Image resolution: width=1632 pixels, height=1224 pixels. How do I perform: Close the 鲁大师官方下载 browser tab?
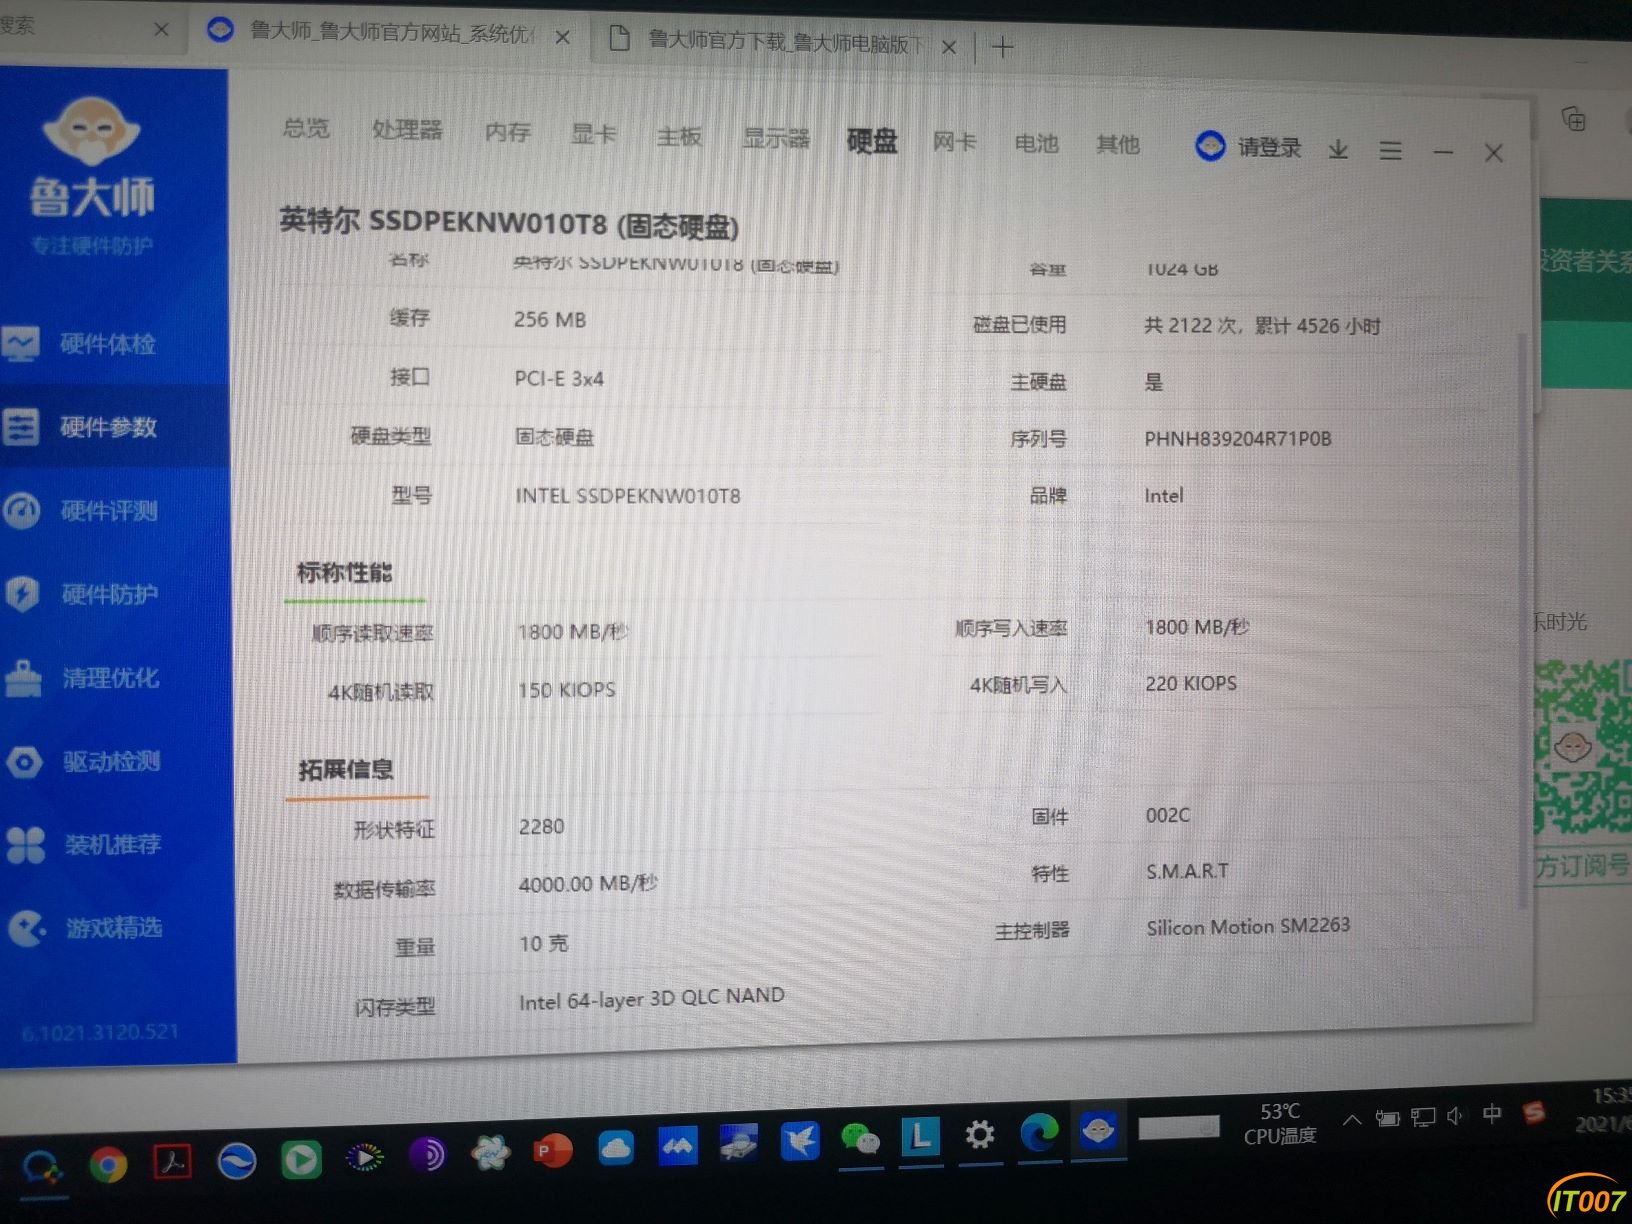[949, 46]
